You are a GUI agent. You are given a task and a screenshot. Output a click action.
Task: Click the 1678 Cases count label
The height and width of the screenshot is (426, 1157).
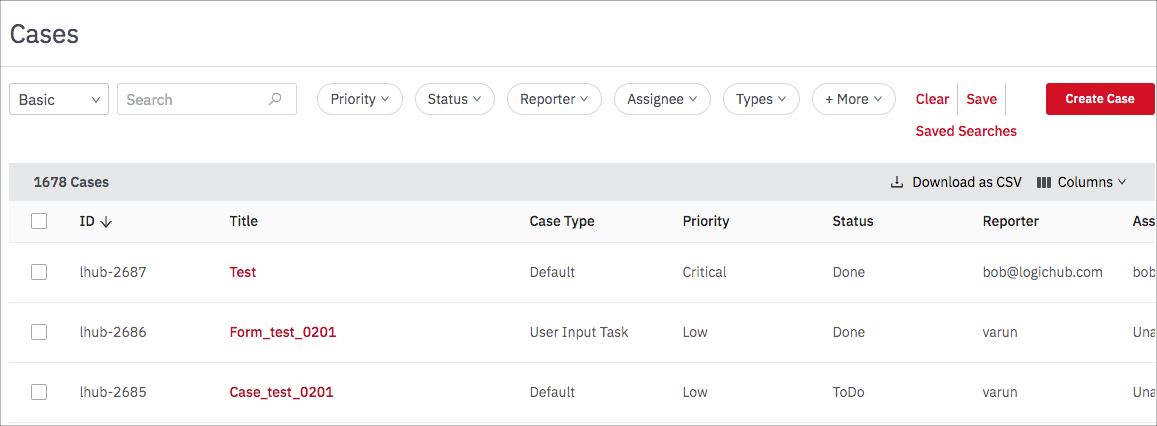pos(72,182)
